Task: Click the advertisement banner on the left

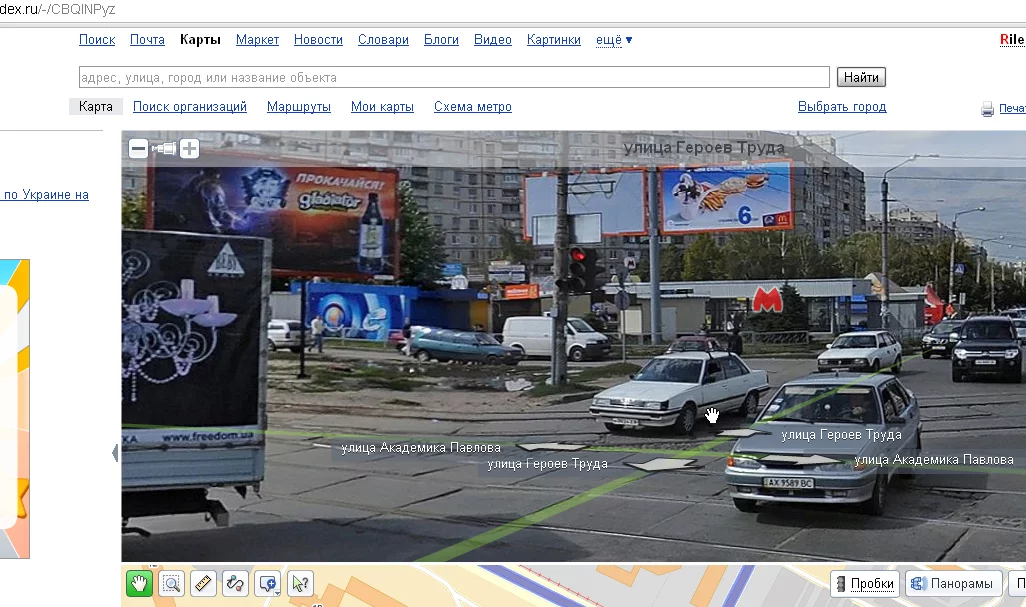Action: tap(14, 409)
